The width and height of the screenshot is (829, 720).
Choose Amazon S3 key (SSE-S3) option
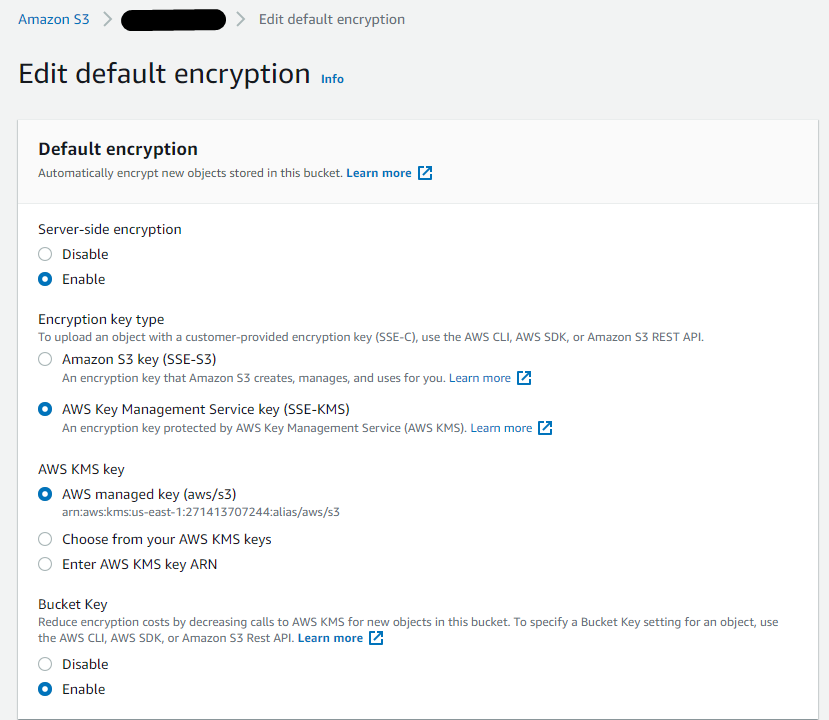(45, 359)
